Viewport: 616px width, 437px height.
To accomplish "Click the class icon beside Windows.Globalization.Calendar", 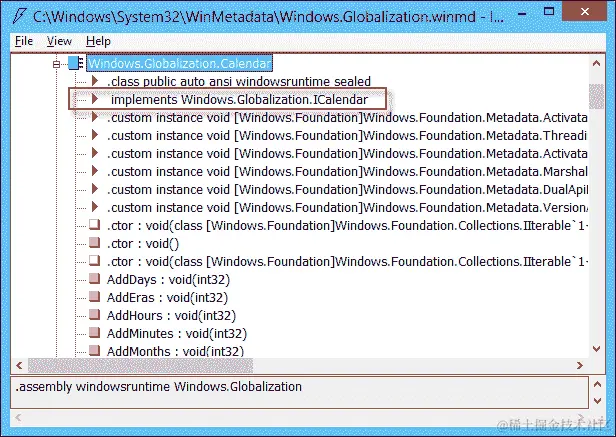I will (x=76, y=63).
